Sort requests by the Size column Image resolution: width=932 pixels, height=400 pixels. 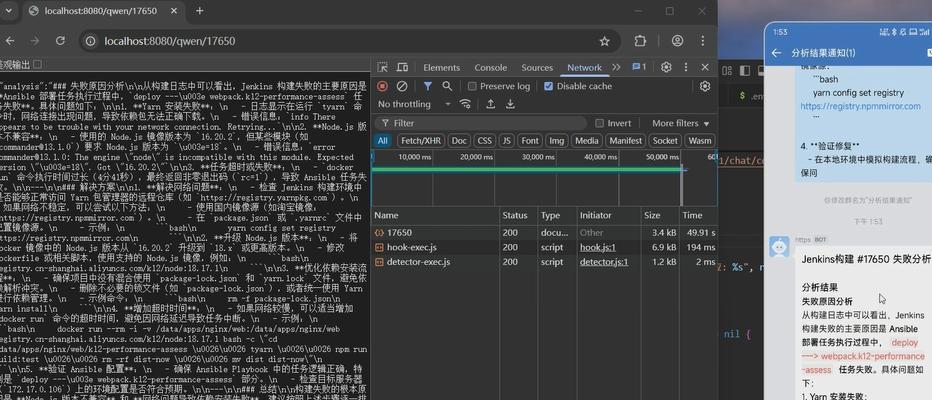point(659,215)
